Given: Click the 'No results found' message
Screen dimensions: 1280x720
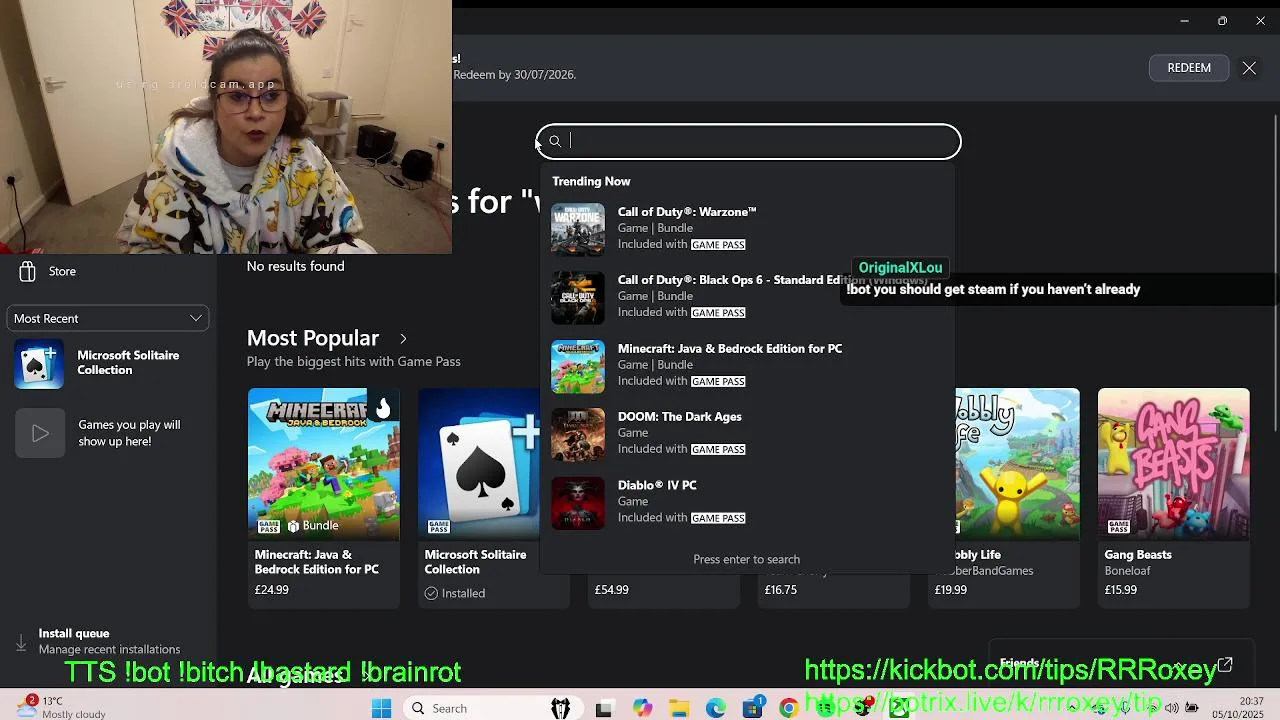Looking at the screenshot, I should (296, 266).
